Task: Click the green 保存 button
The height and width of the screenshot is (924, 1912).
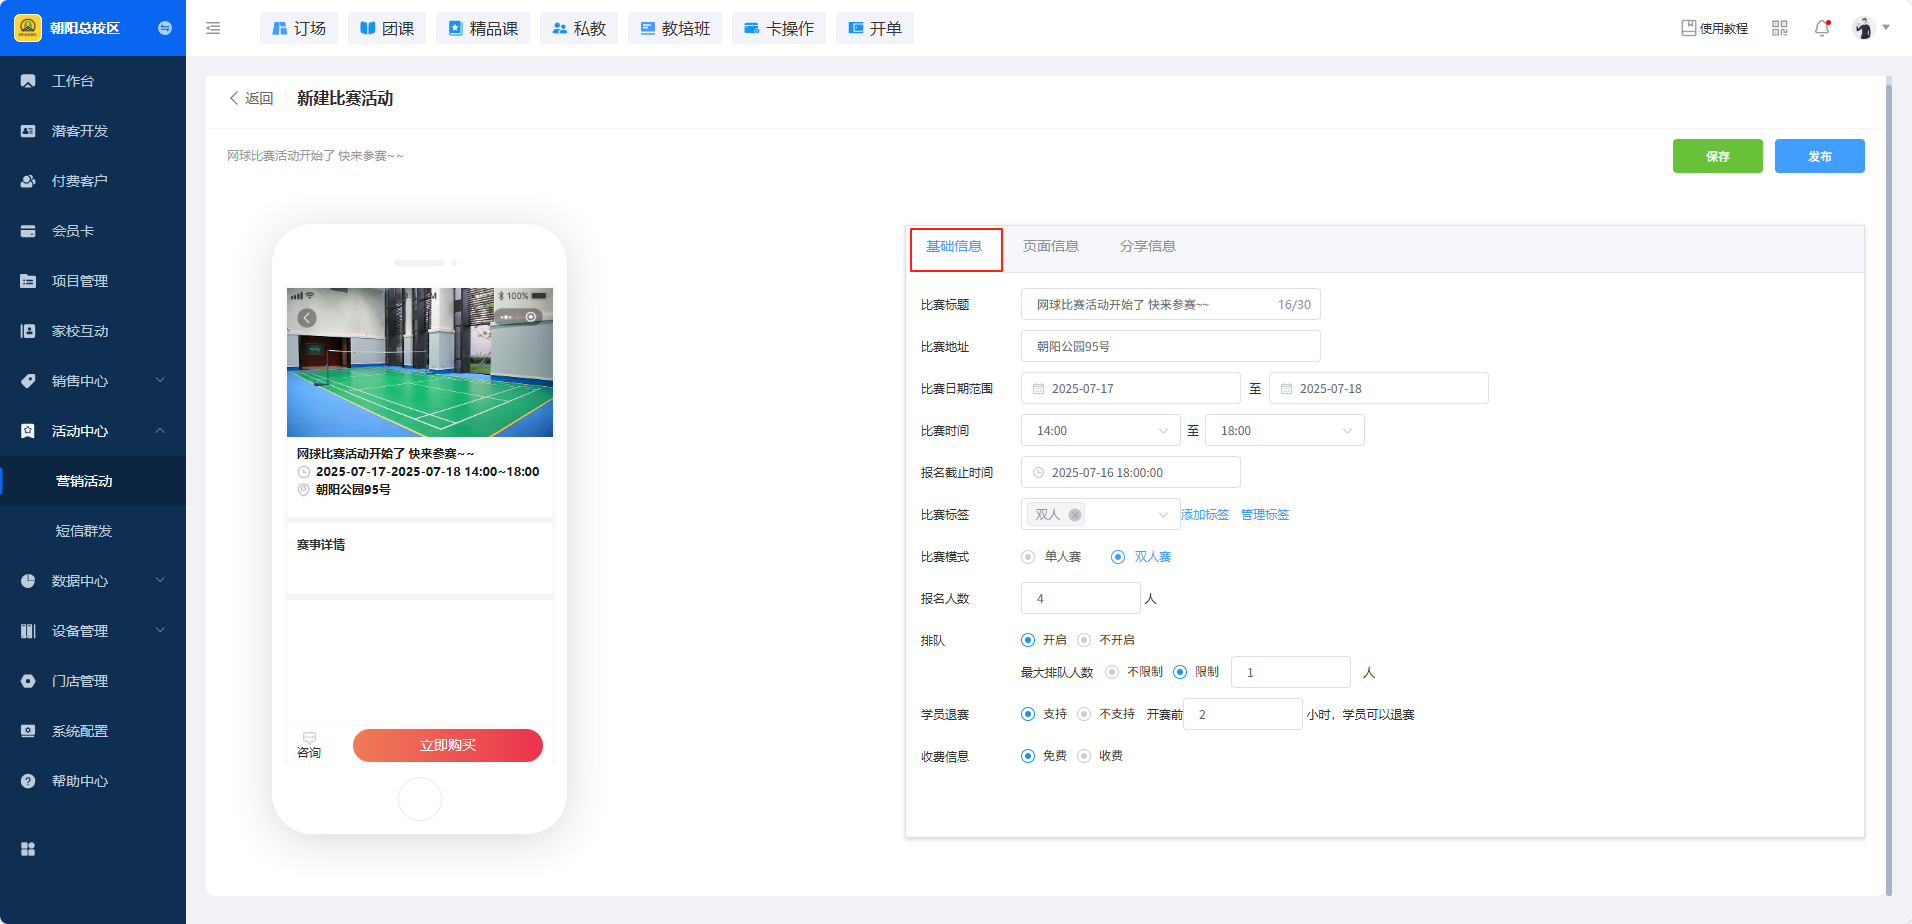Action: pyautogui.click(x=1717, y=156)
